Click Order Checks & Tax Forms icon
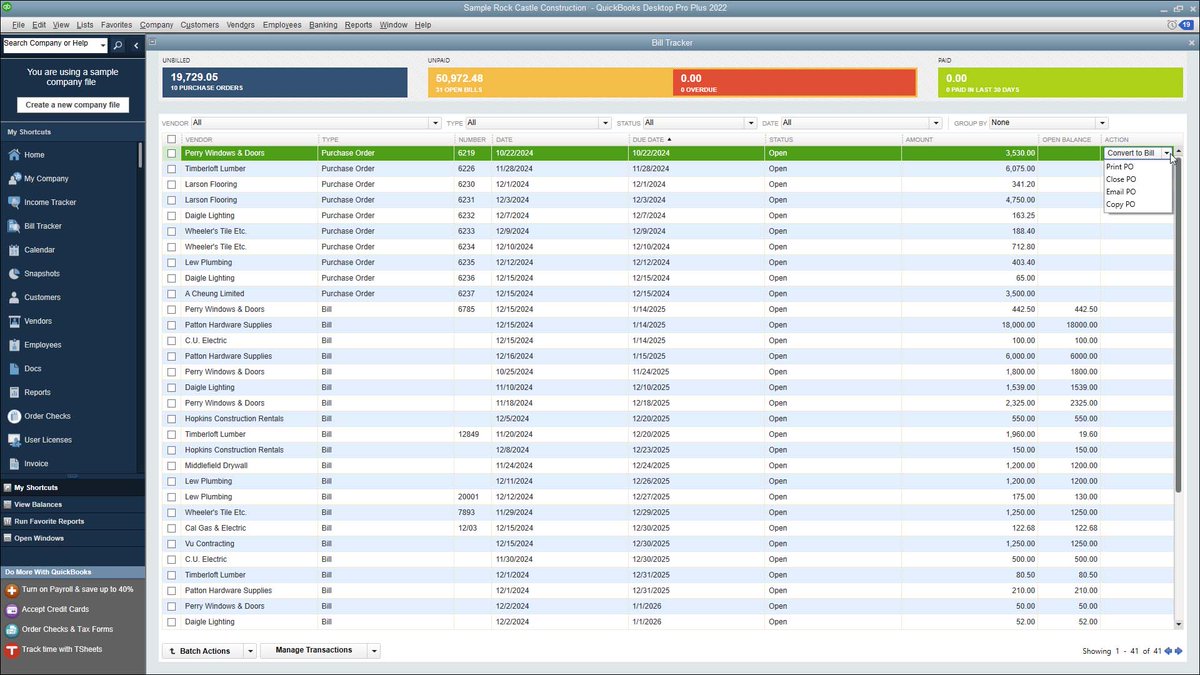The width and height of the screenshot is (1200, 675). [x=12, y=629]
